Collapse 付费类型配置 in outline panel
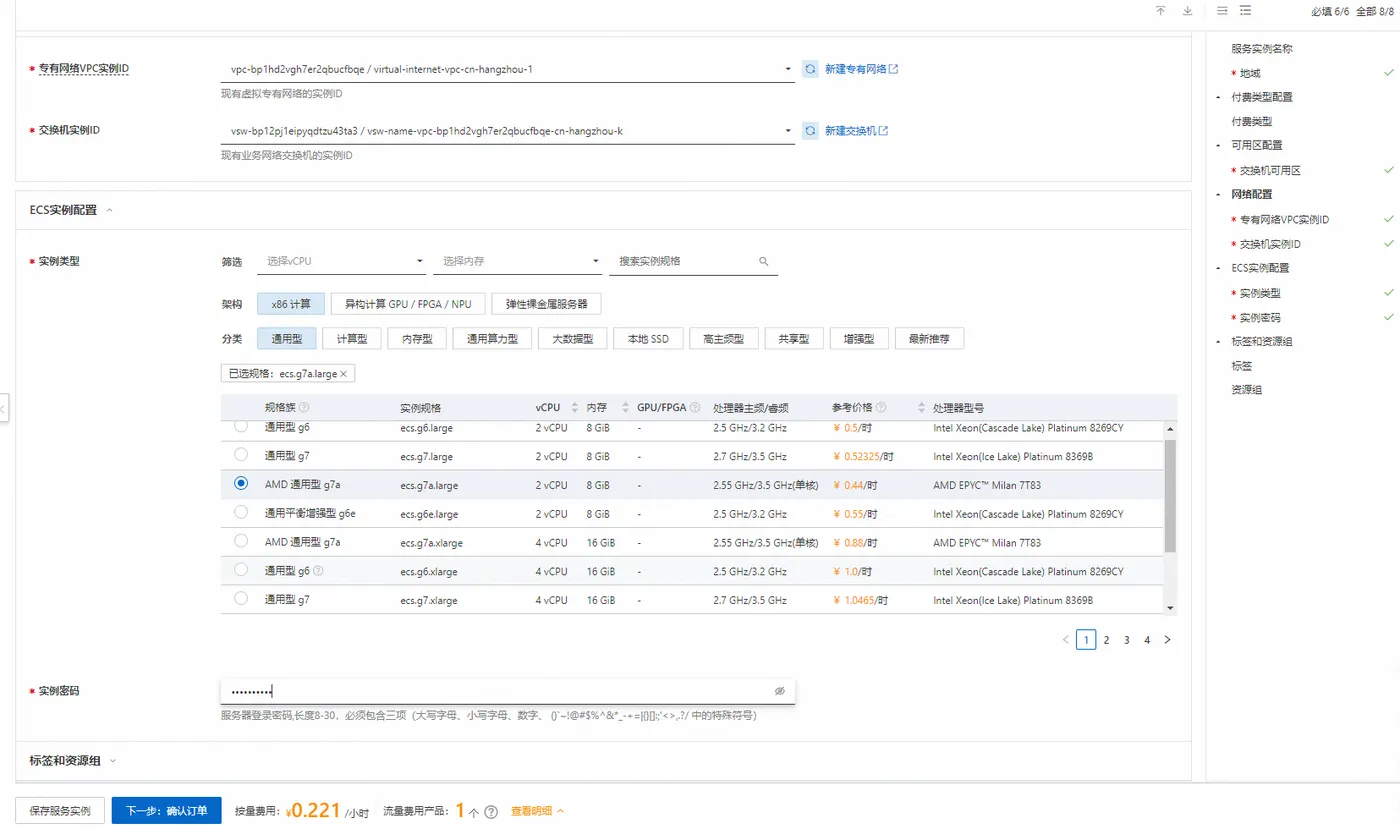Screen dimensions: 1400x829 tap(1218, 98)
